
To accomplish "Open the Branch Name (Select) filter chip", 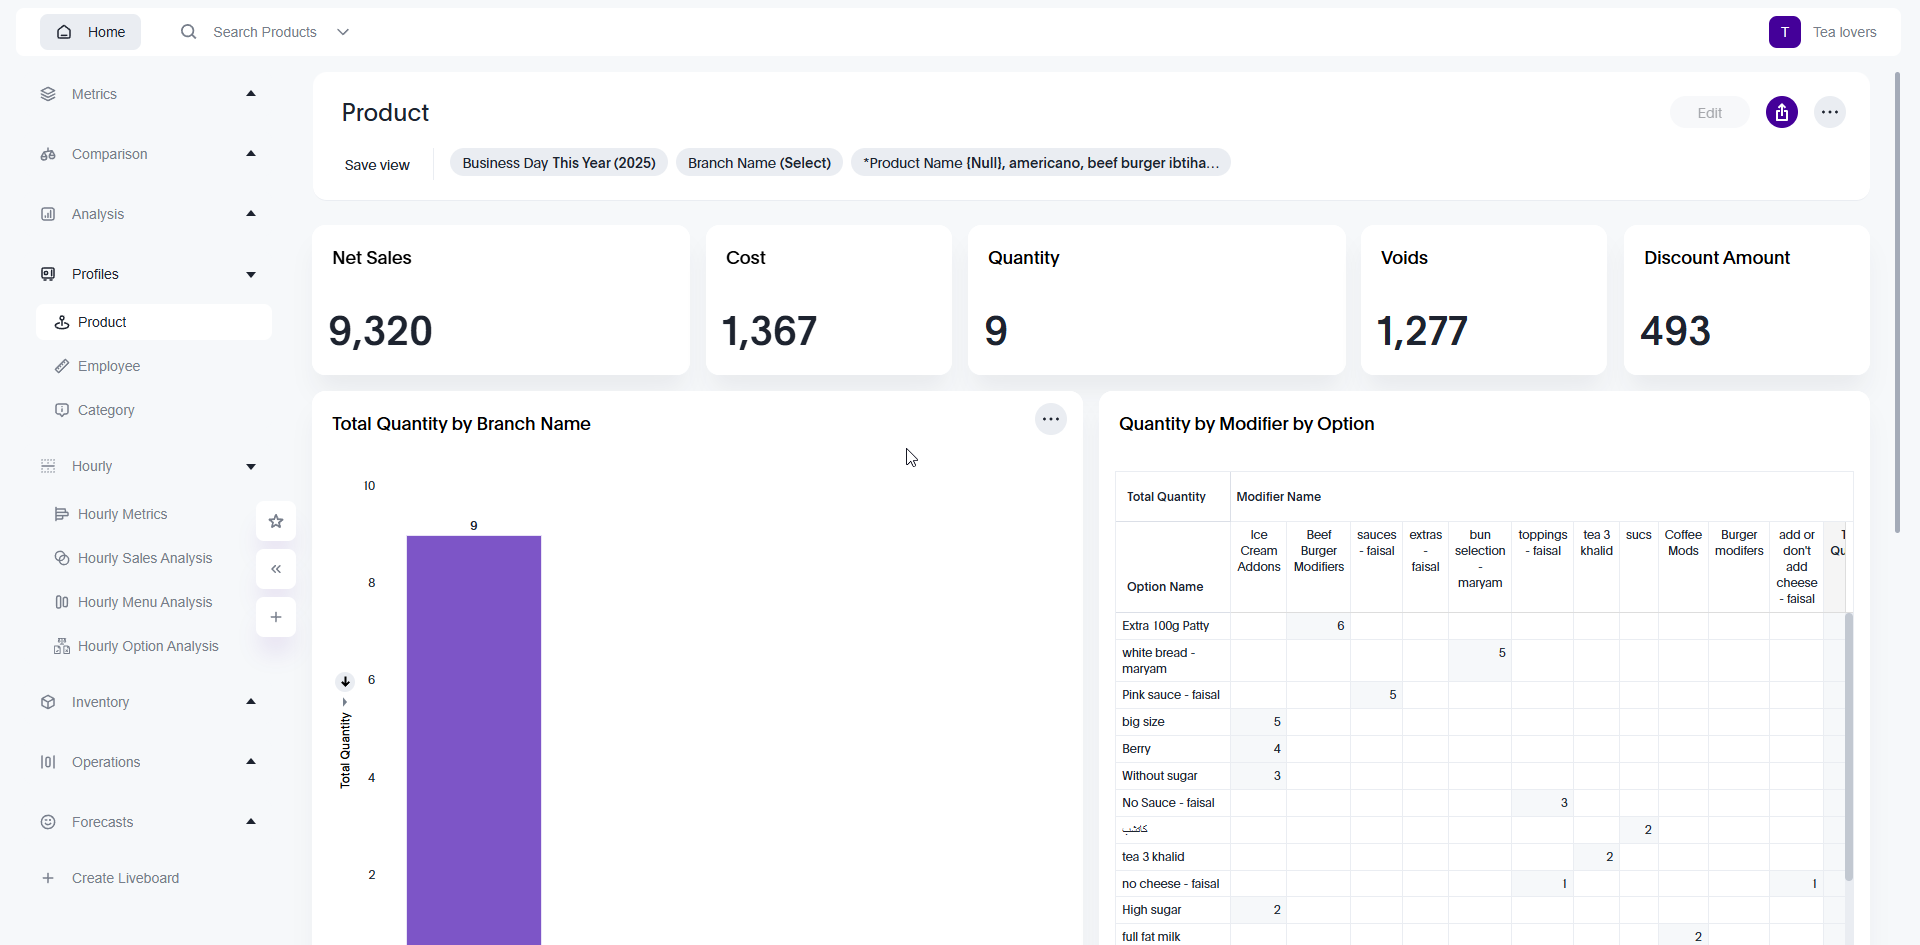I will (x=759, y=162).
